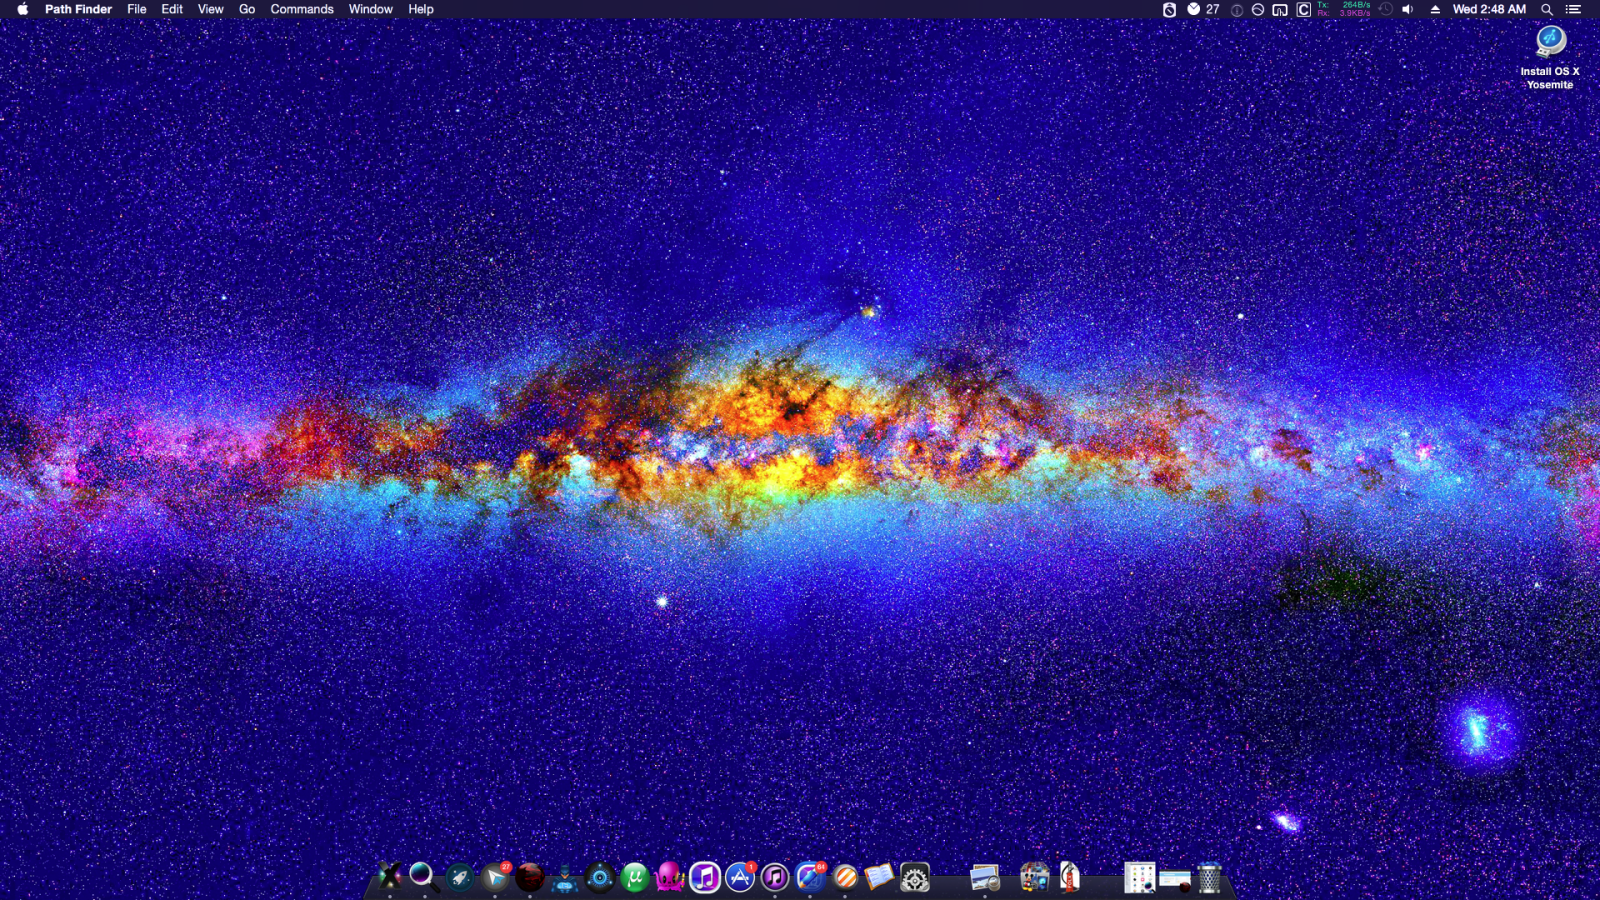Open the AirPlay display menu bar icon
Viewport: 1600px width, 900px height.
point(1280,9)
